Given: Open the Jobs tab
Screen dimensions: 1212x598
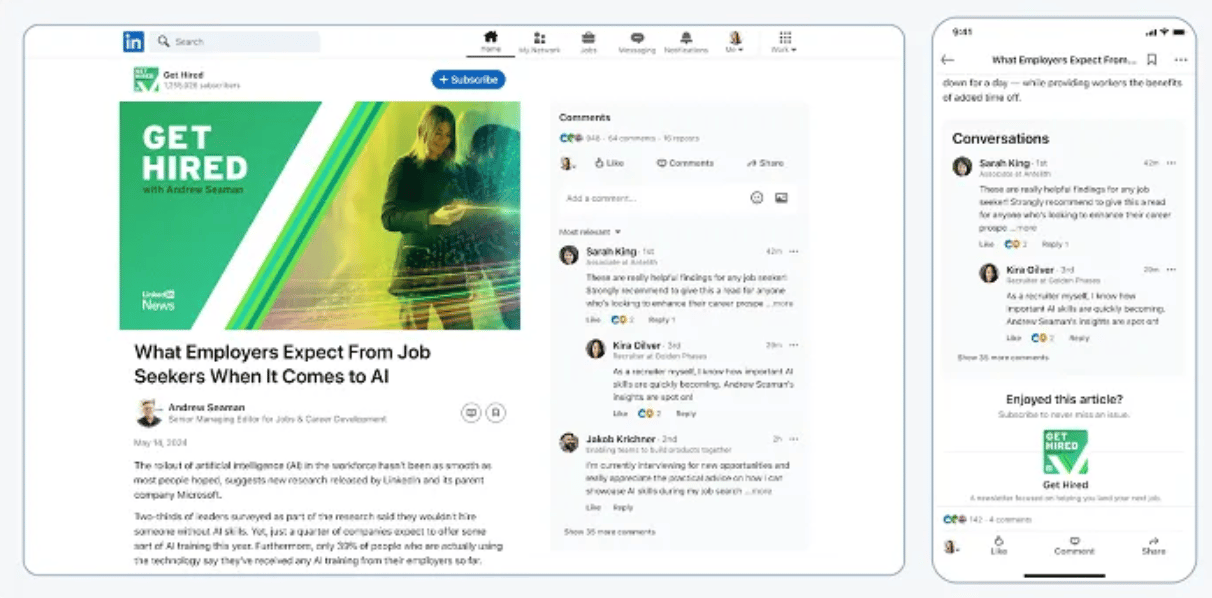Looking at the screenshot, I should (588, 42).
